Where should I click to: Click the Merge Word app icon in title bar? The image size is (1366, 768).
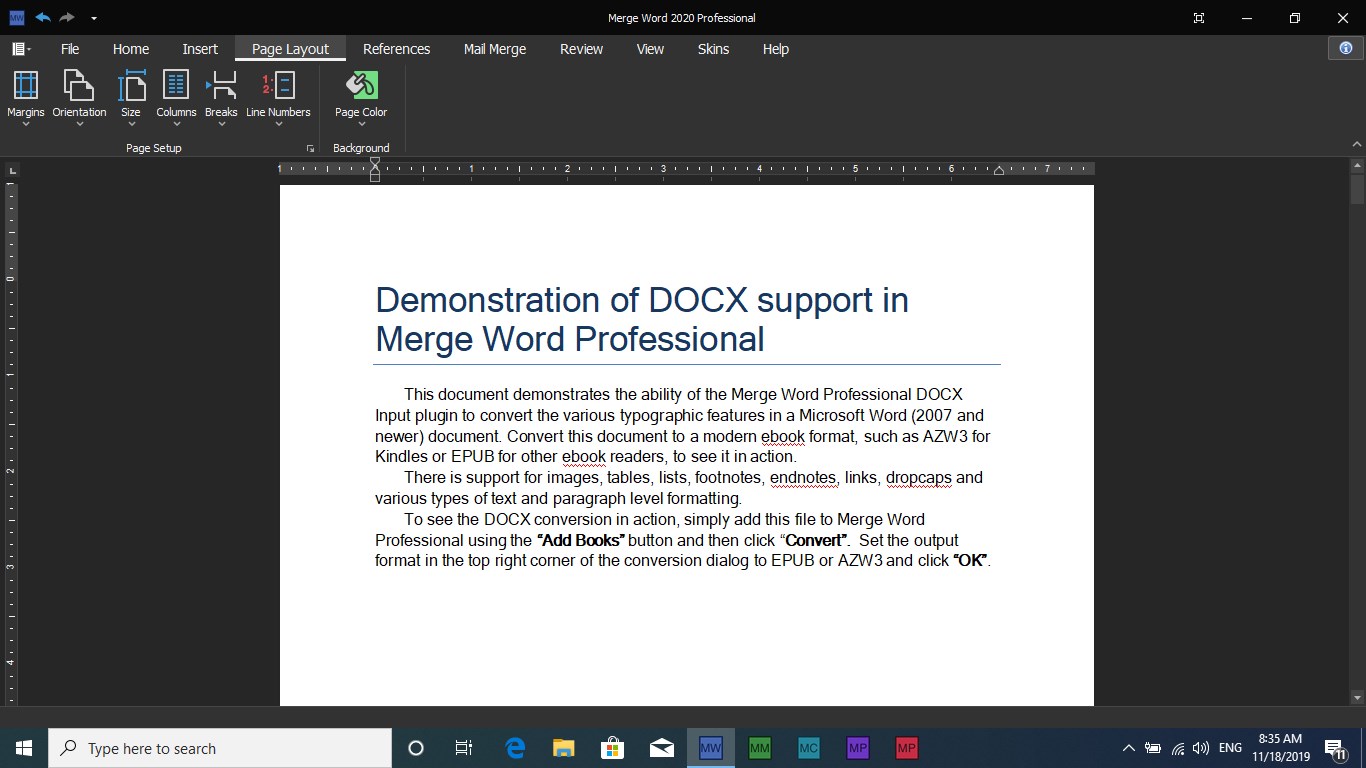pyautogui.click(x=16, y=17)
